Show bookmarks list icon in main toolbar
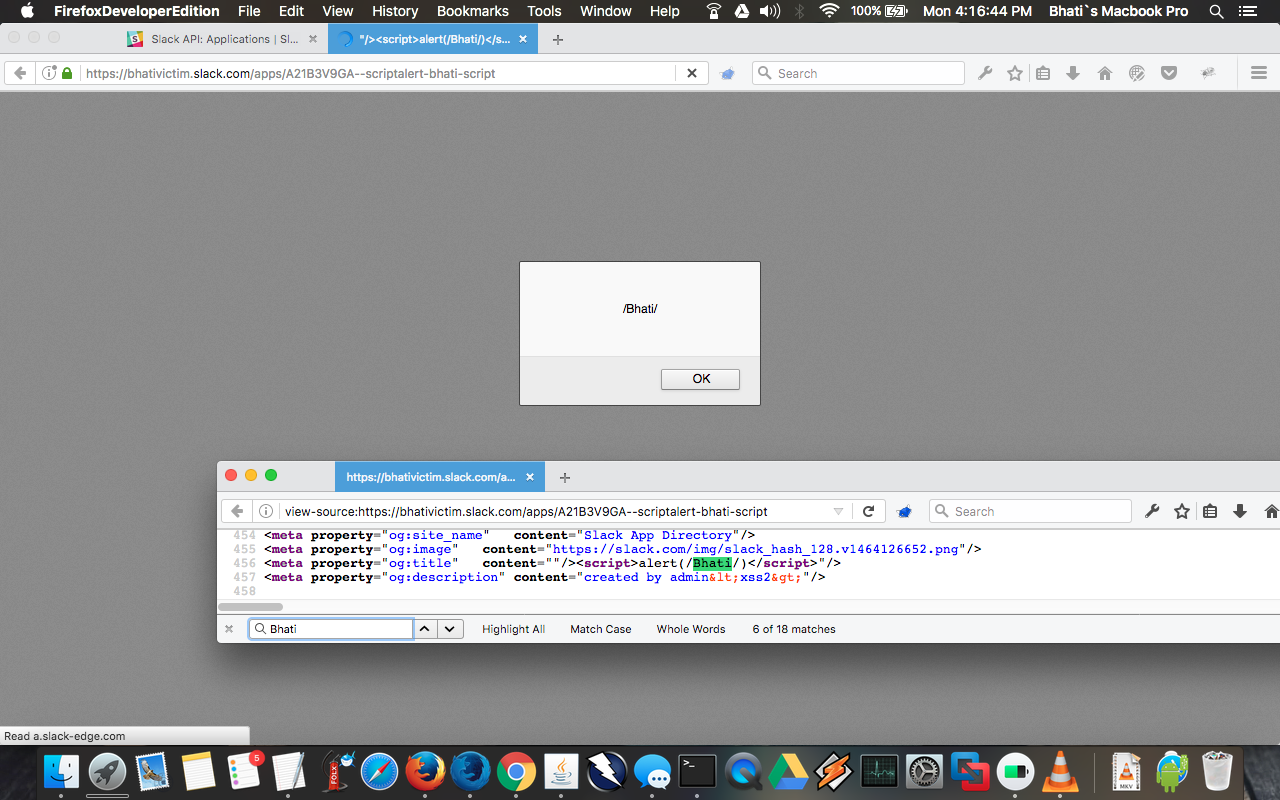Image resolution: width=1280 pixels, height=800 pixels. [x=1043, y=73]
